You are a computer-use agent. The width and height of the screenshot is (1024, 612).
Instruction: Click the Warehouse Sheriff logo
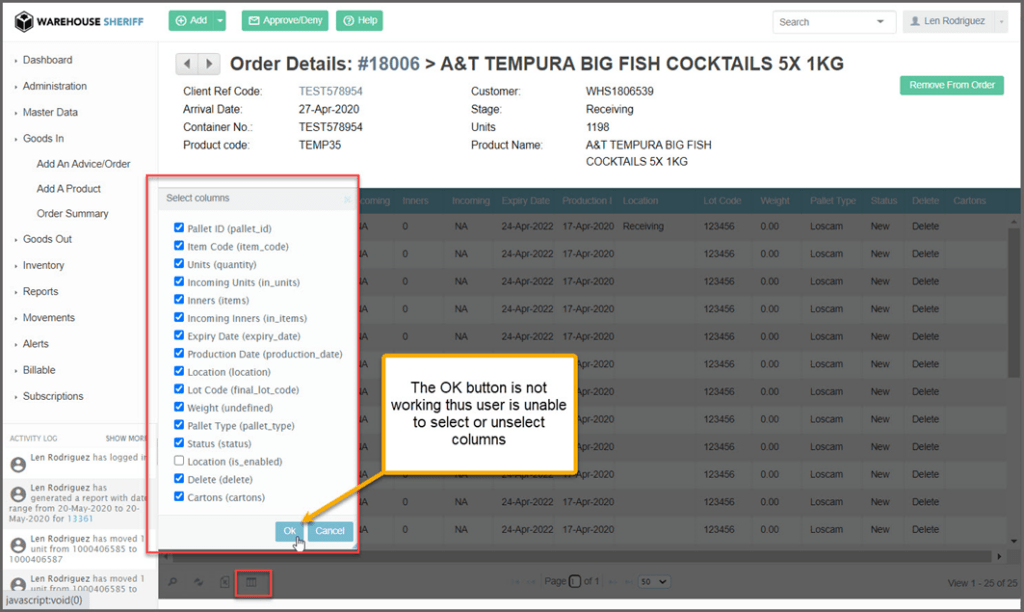click(78, 21)
